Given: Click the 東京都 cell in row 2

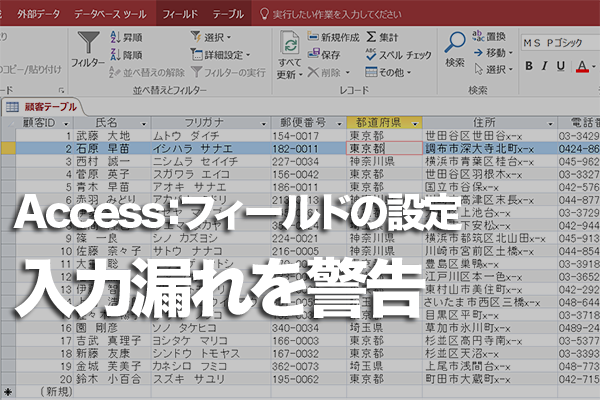Looking at the screenshot, I should pos(385,149).
